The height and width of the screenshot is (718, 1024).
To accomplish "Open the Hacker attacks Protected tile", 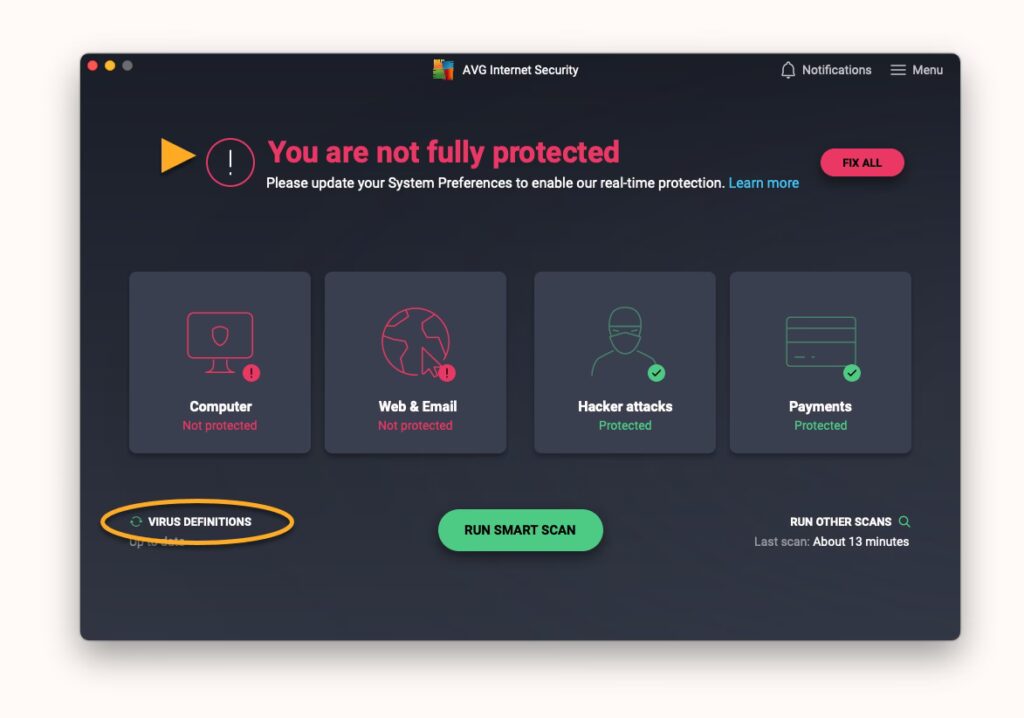I will point(625,363).
